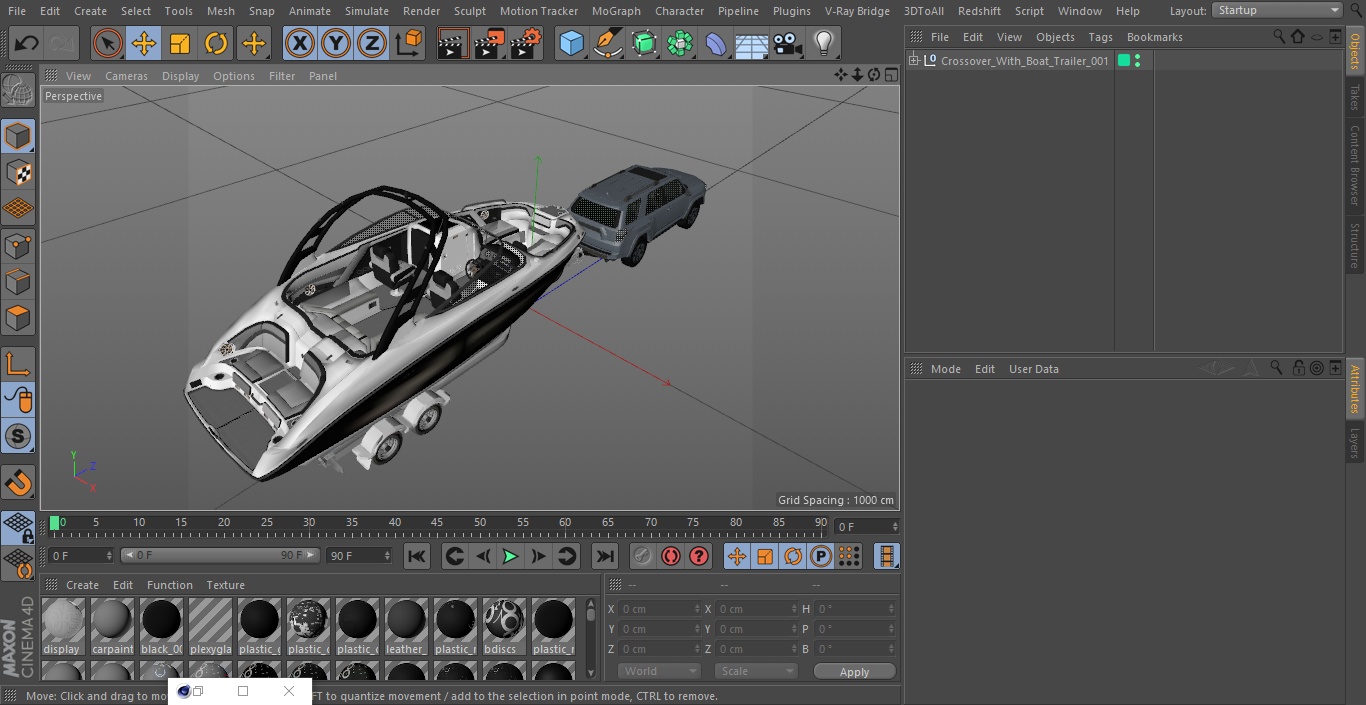The width and height of the screenshot is (1366, 705).
Task: Open User Data menu in Attributes
Action: point(1033,369)
